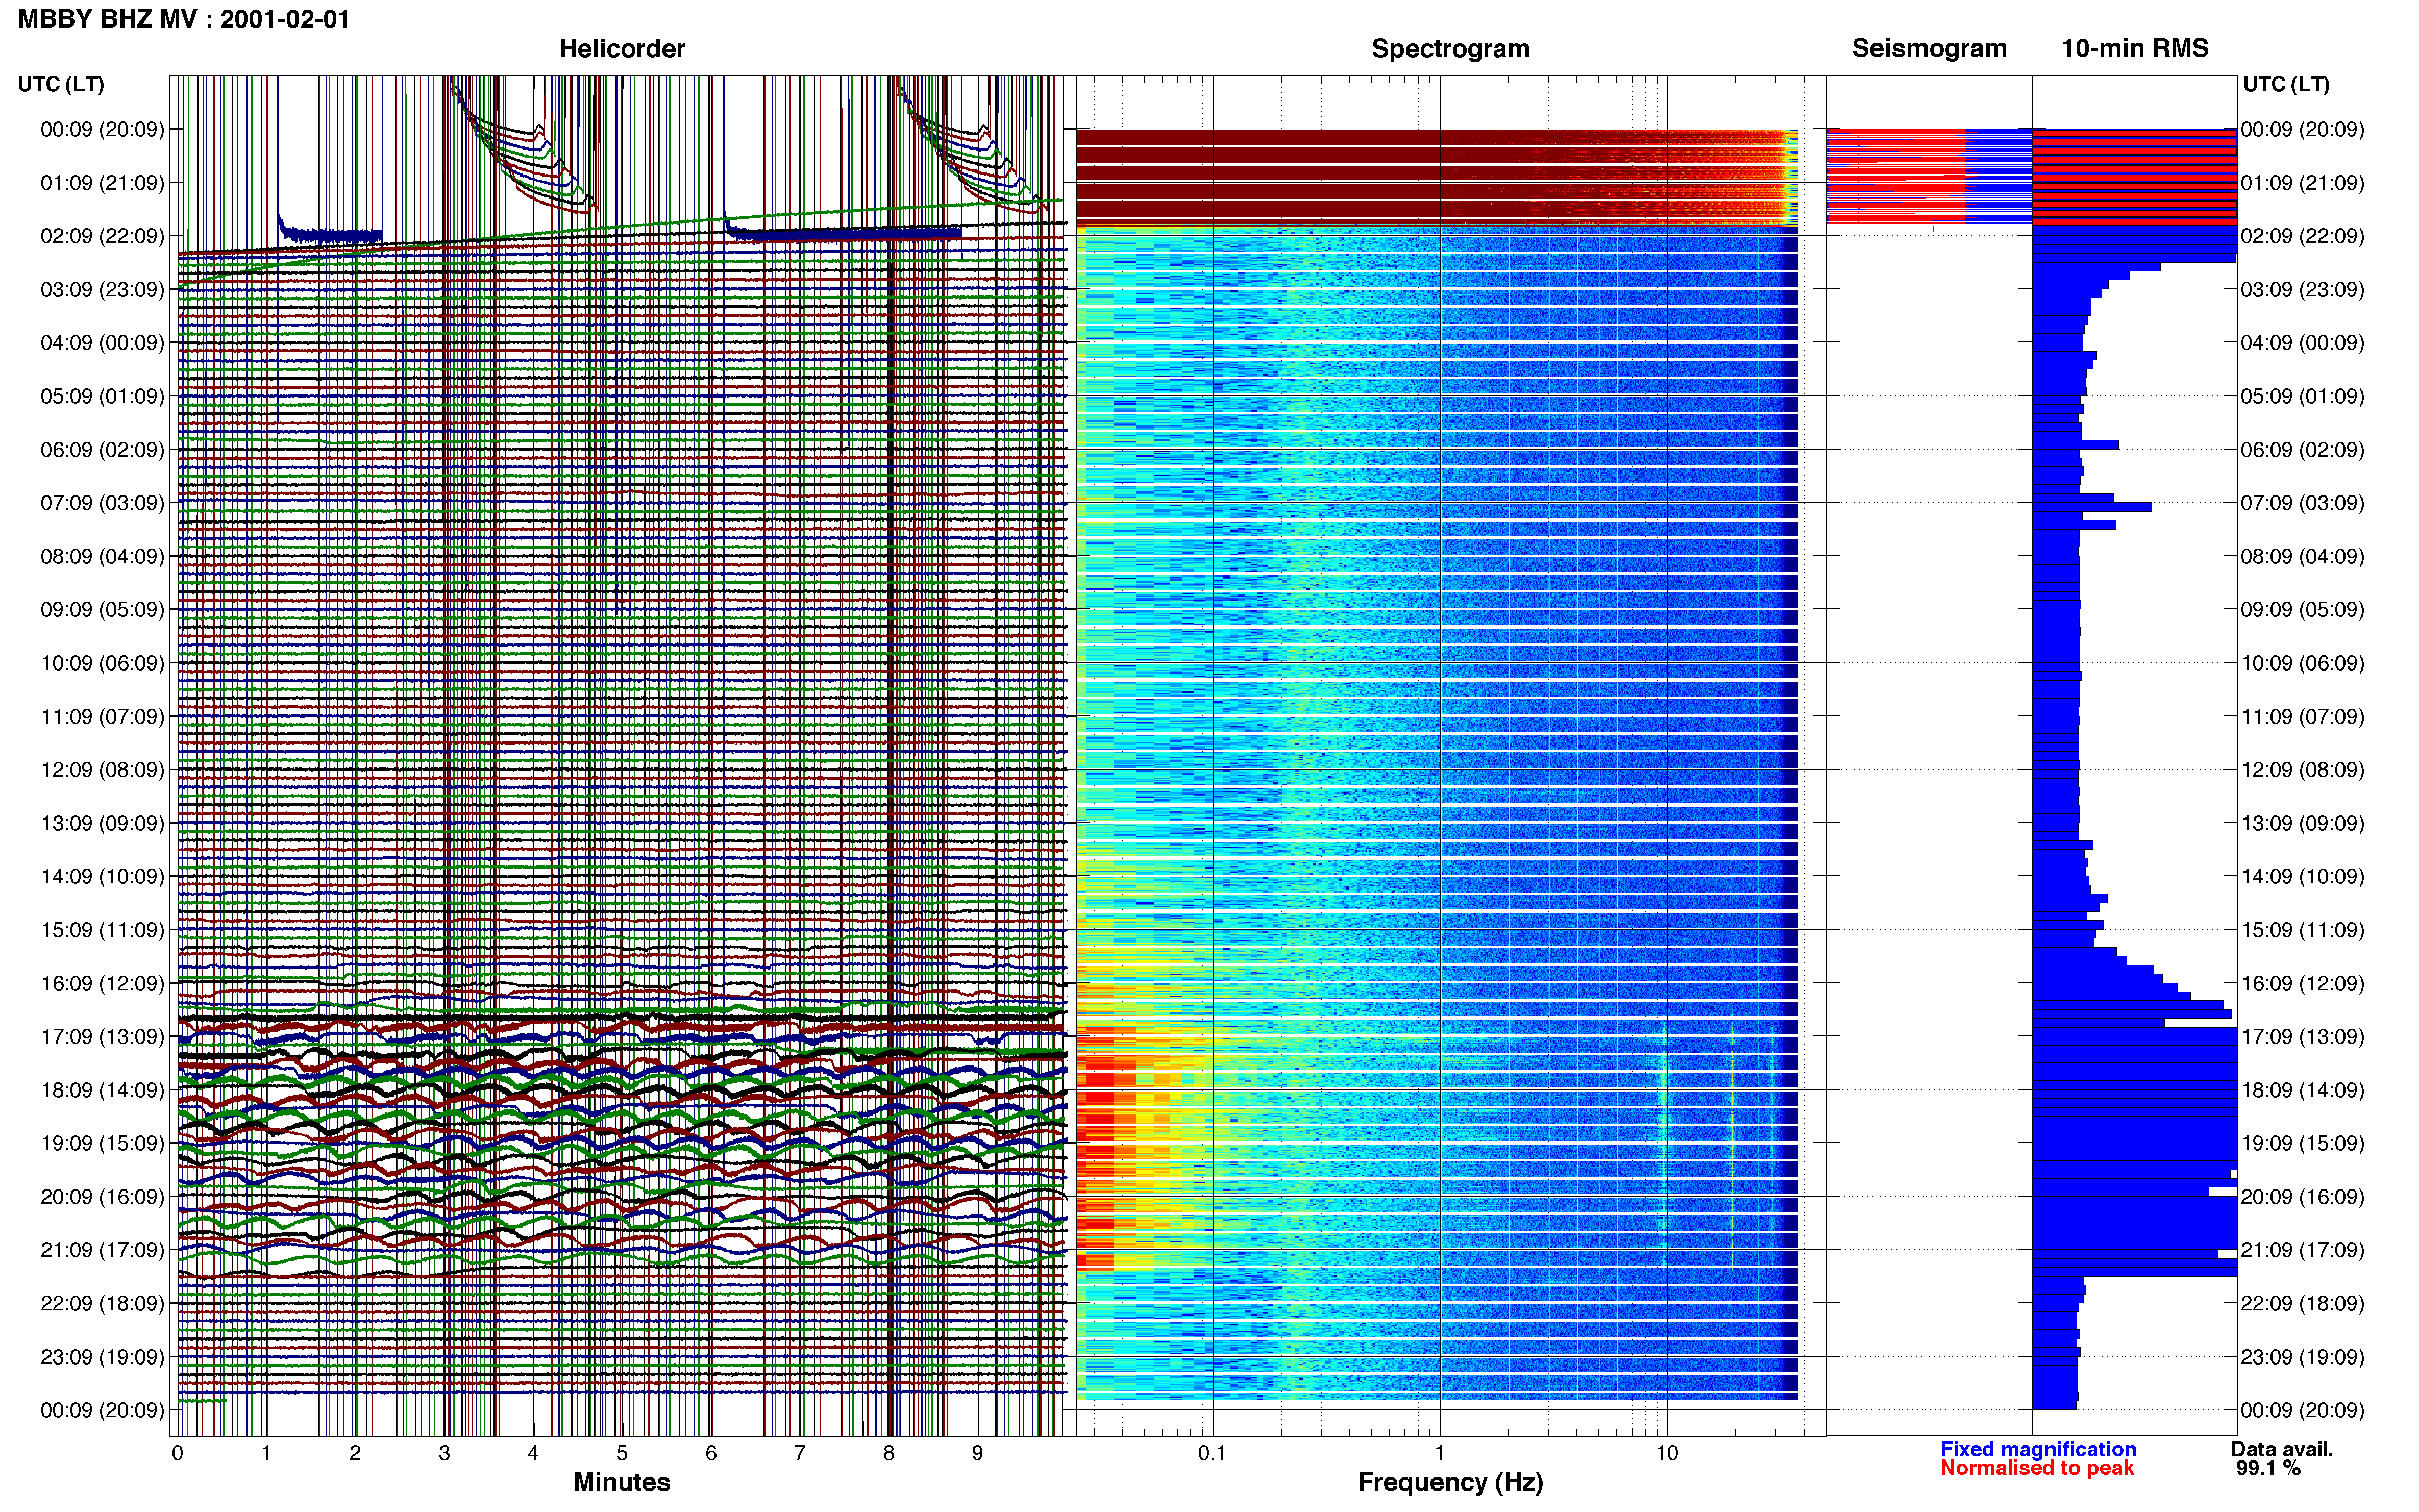Click '14:09 (10:09)' on the left time axis
This screenshot has width=2419, height=1512.
pos(102,877)
